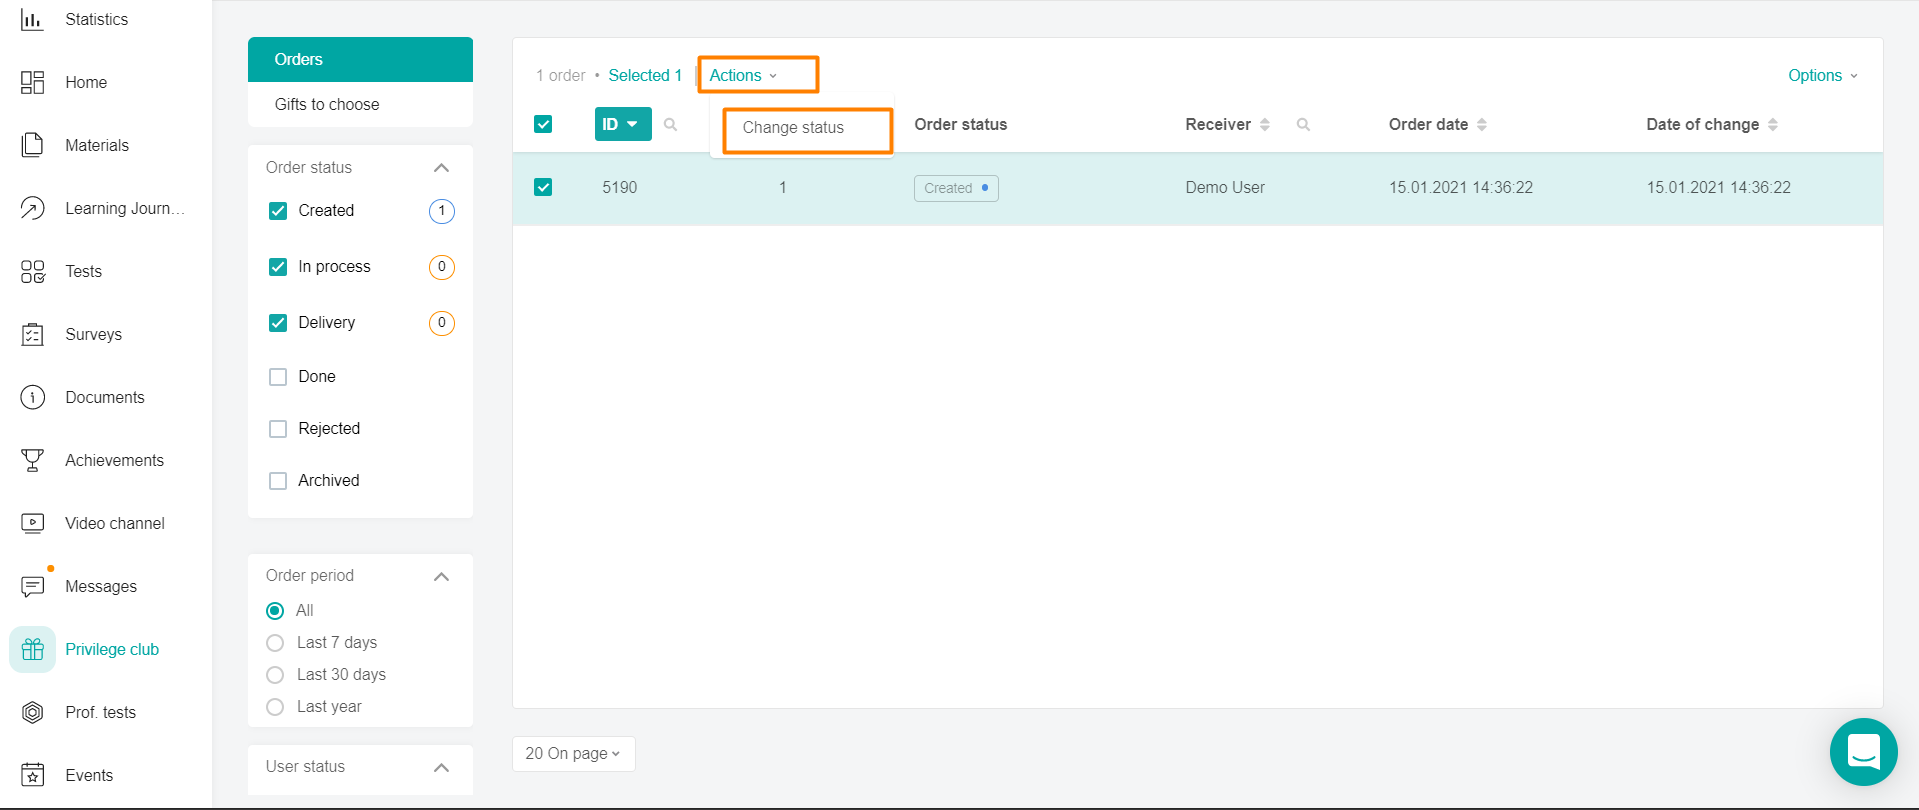
Task: Click the Receiver column header
Action: (x=1218, y=124)
